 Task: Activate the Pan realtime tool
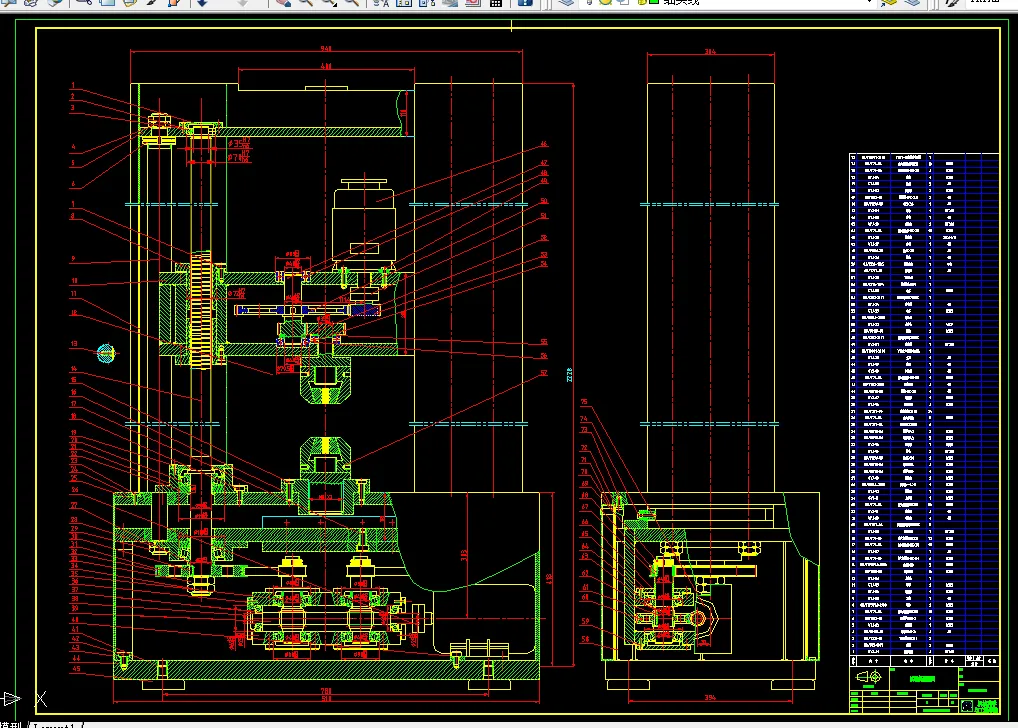pos(283,3)
